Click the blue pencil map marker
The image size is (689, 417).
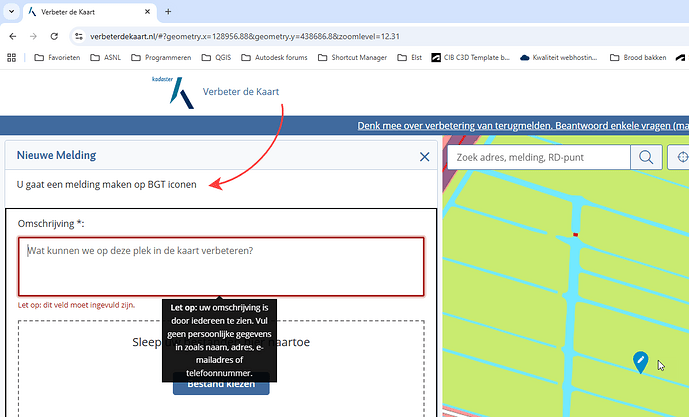641,361
